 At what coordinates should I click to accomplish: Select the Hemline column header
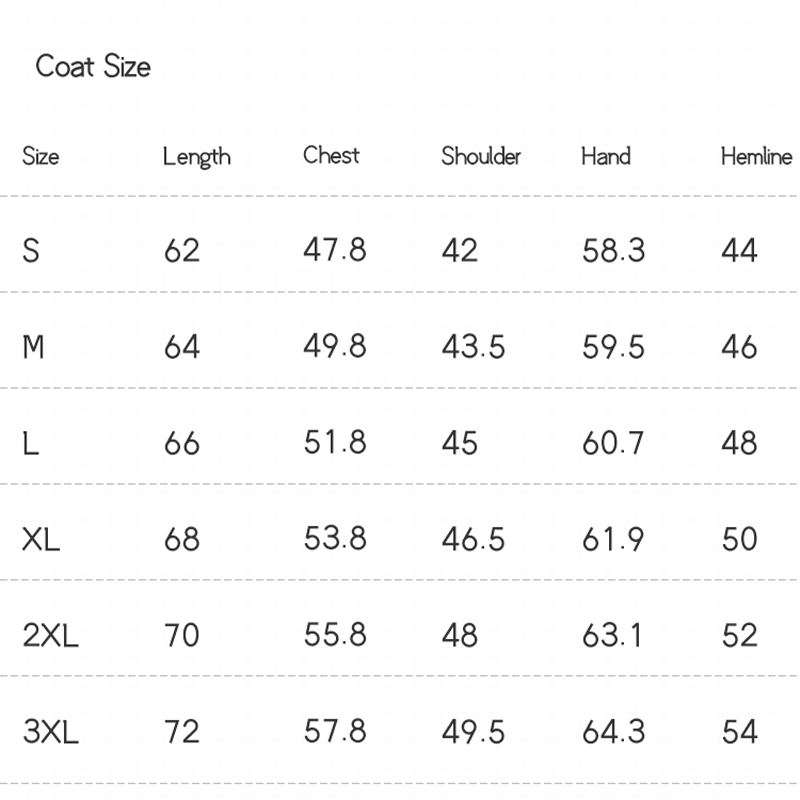point(756,156)
